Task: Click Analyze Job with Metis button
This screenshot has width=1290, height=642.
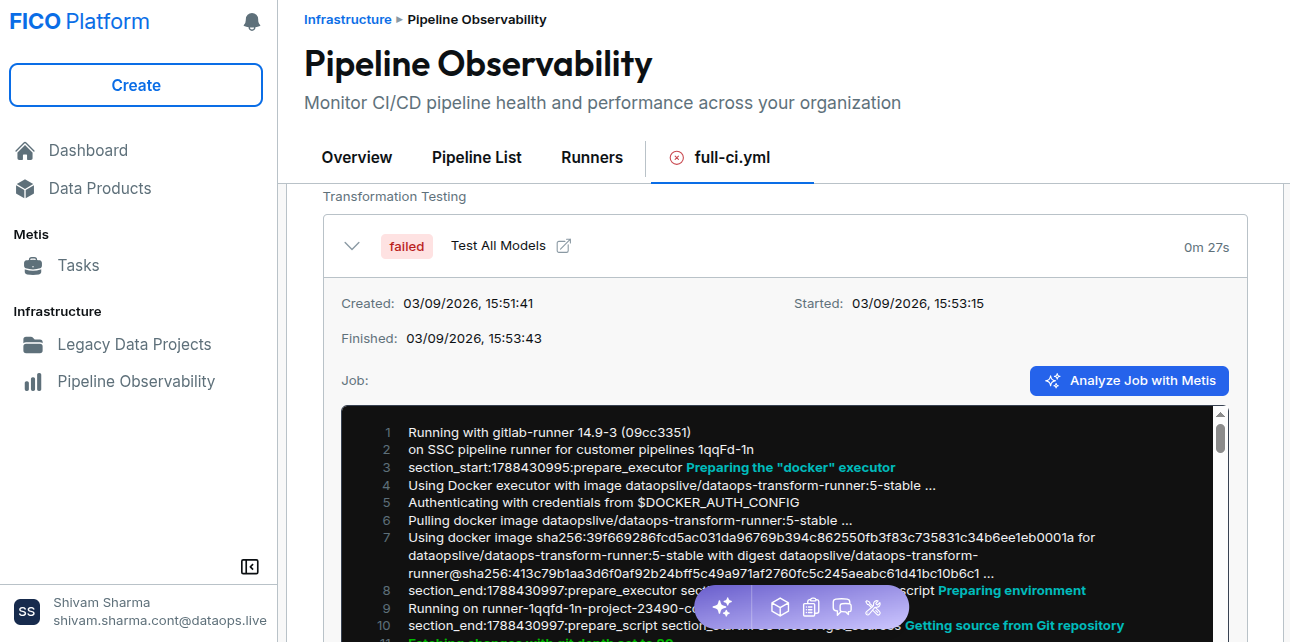Action: 1129,381
